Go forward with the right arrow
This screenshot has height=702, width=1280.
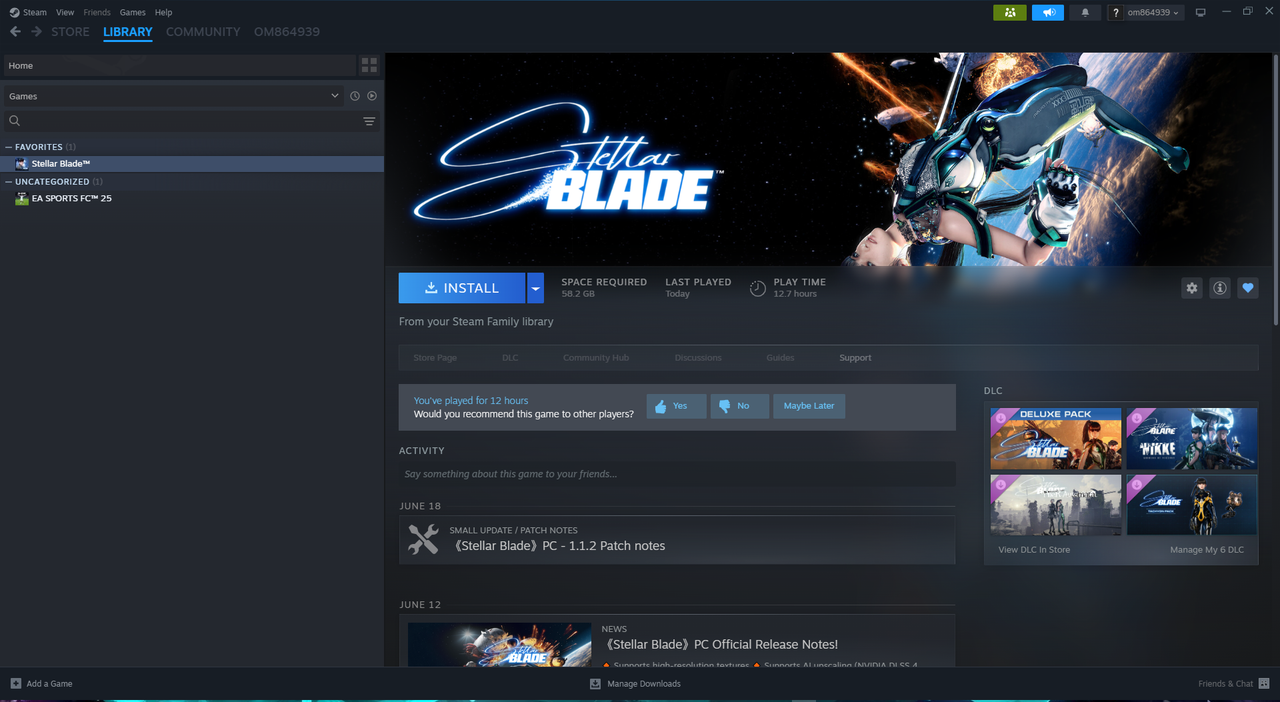pyautogui.click(x=36, y=32)
